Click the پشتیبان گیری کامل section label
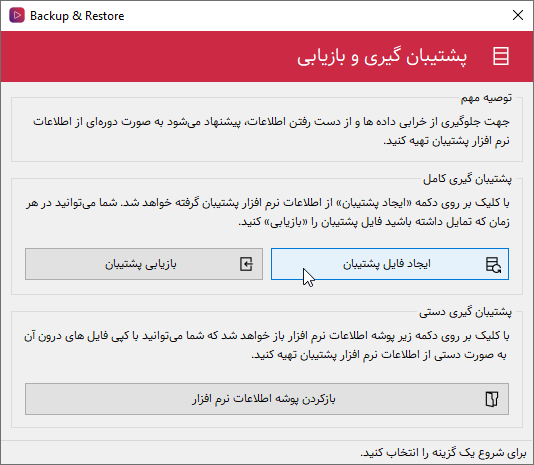This screenshot has width=534, height=465. click(467, 179)
